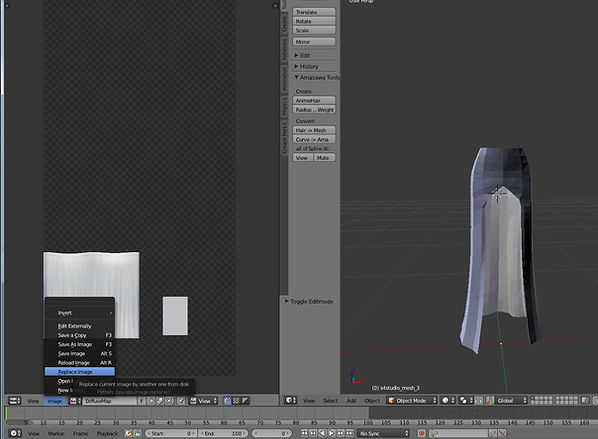Screen dimensions: 598x439
Task: Open Playback menu in timeline header
Action: (107, 433)
